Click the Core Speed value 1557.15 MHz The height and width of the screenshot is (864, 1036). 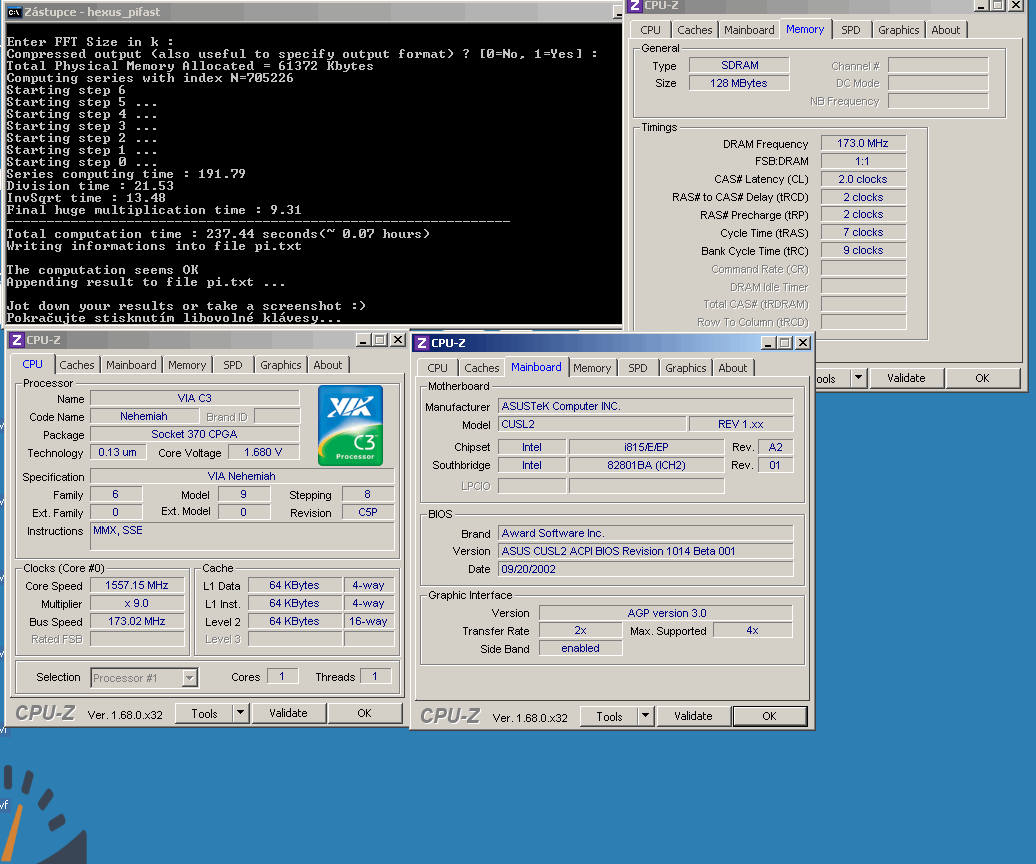click(x=137, y=585)
